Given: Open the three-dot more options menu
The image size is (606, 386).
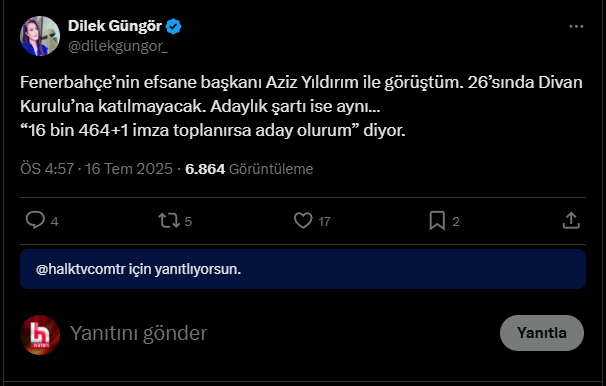Looking at the screenshot, I should (x=576, y=26).
